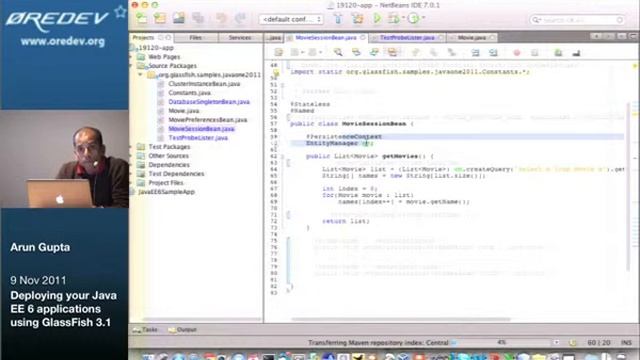Click the www.oredev.org link
The width and height of the screenshot is (640, 360).
click(63, 42)
